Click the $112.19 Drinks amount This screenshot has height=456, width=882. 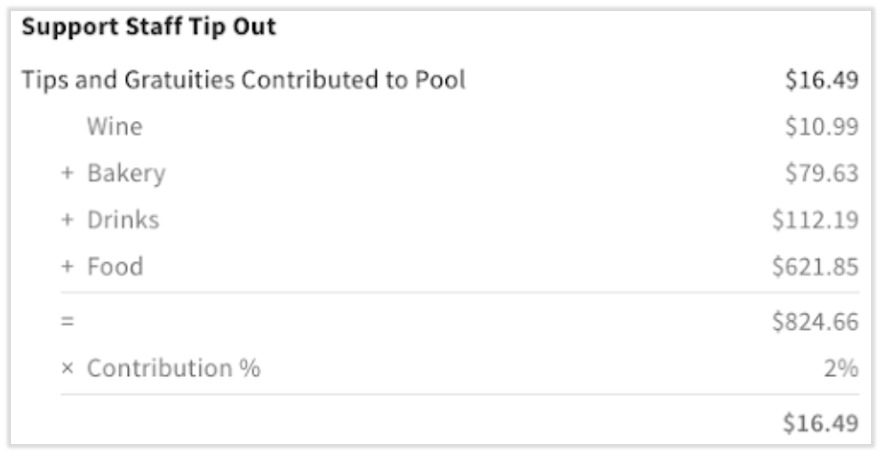(814, 220)
